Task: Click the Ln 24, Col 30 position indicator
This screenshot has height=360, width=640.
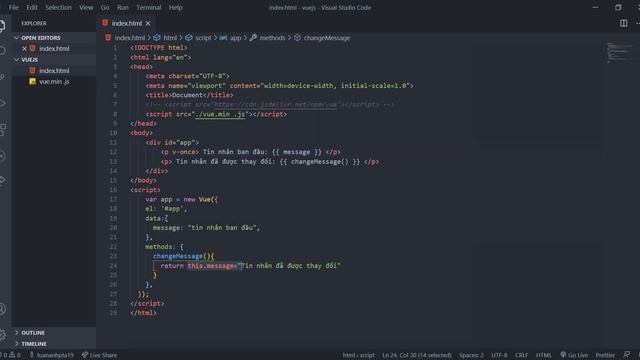Action: coord(417,355)
